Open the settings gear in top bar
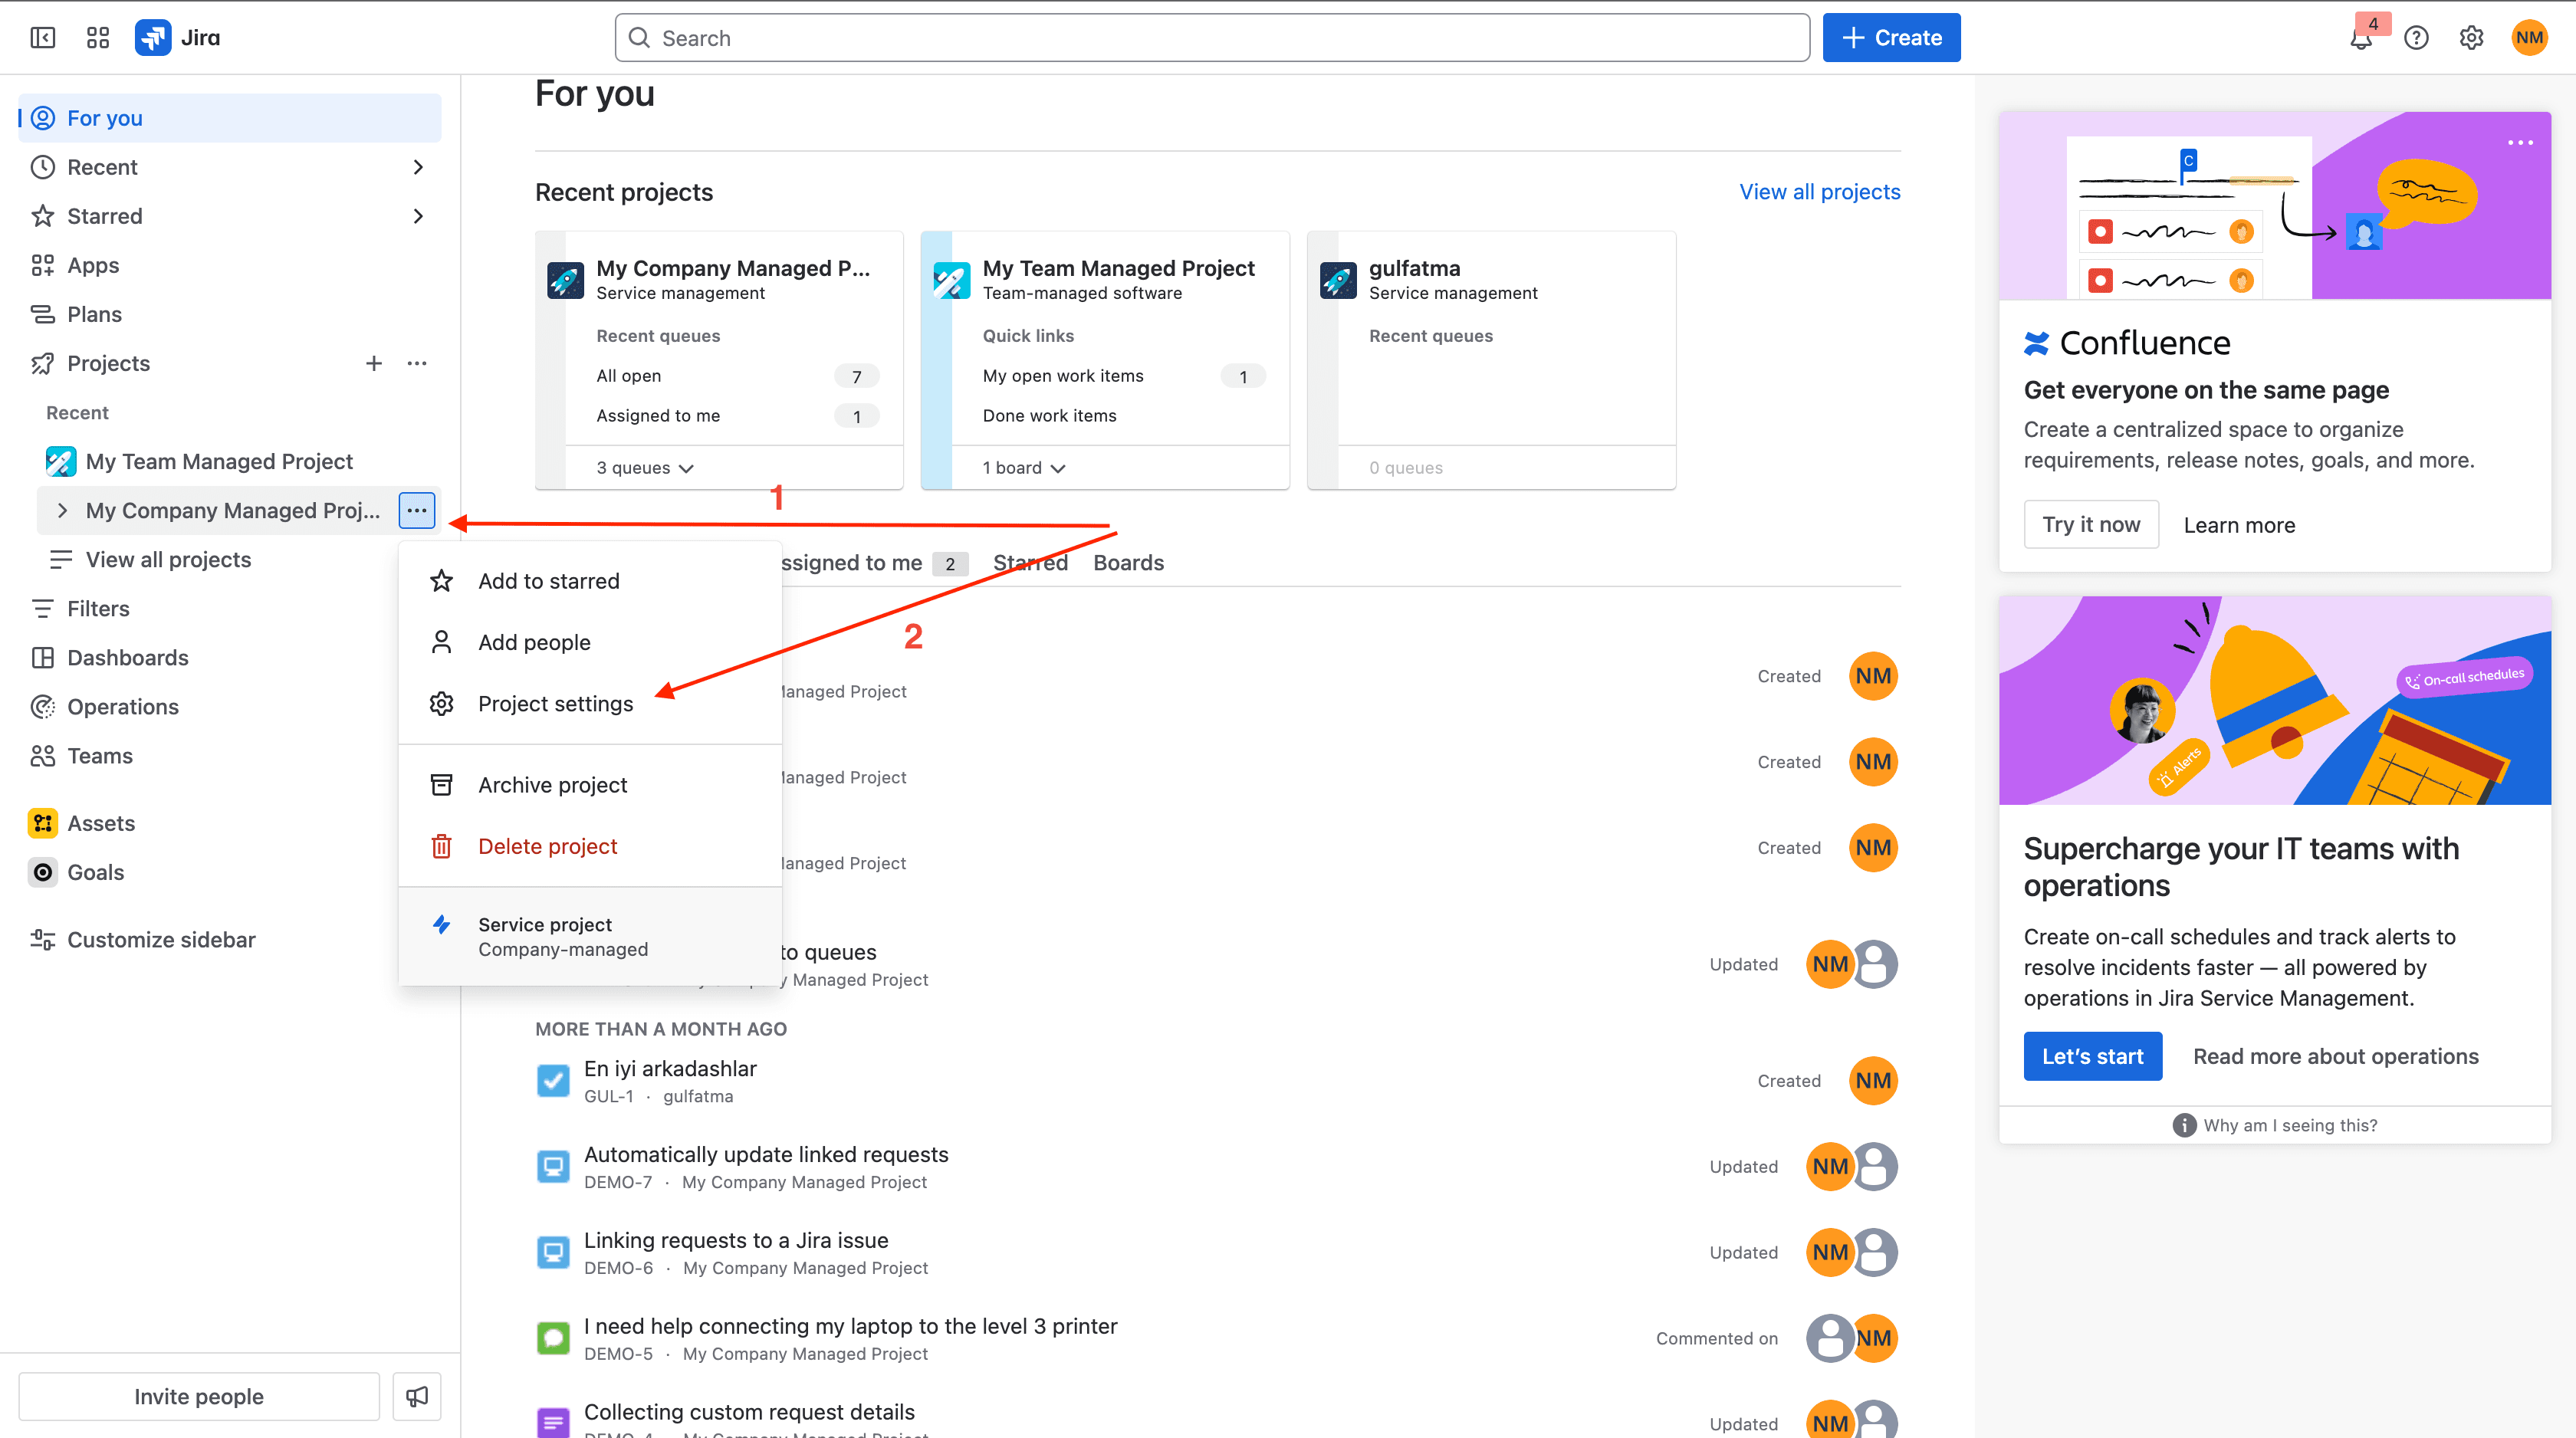This screenshot has height=1438, width=2576. coord(2471,38)
